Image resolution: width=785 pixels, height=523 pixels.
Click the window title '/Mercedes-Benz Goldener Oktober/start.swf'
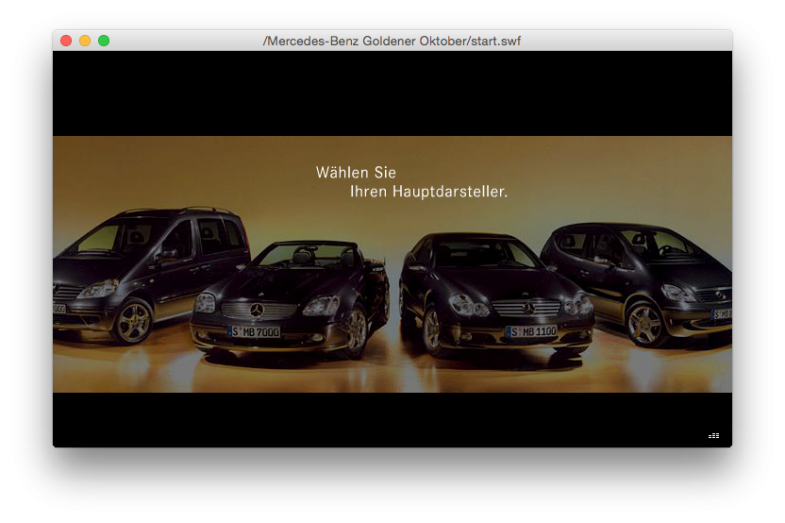pos(392,41)
